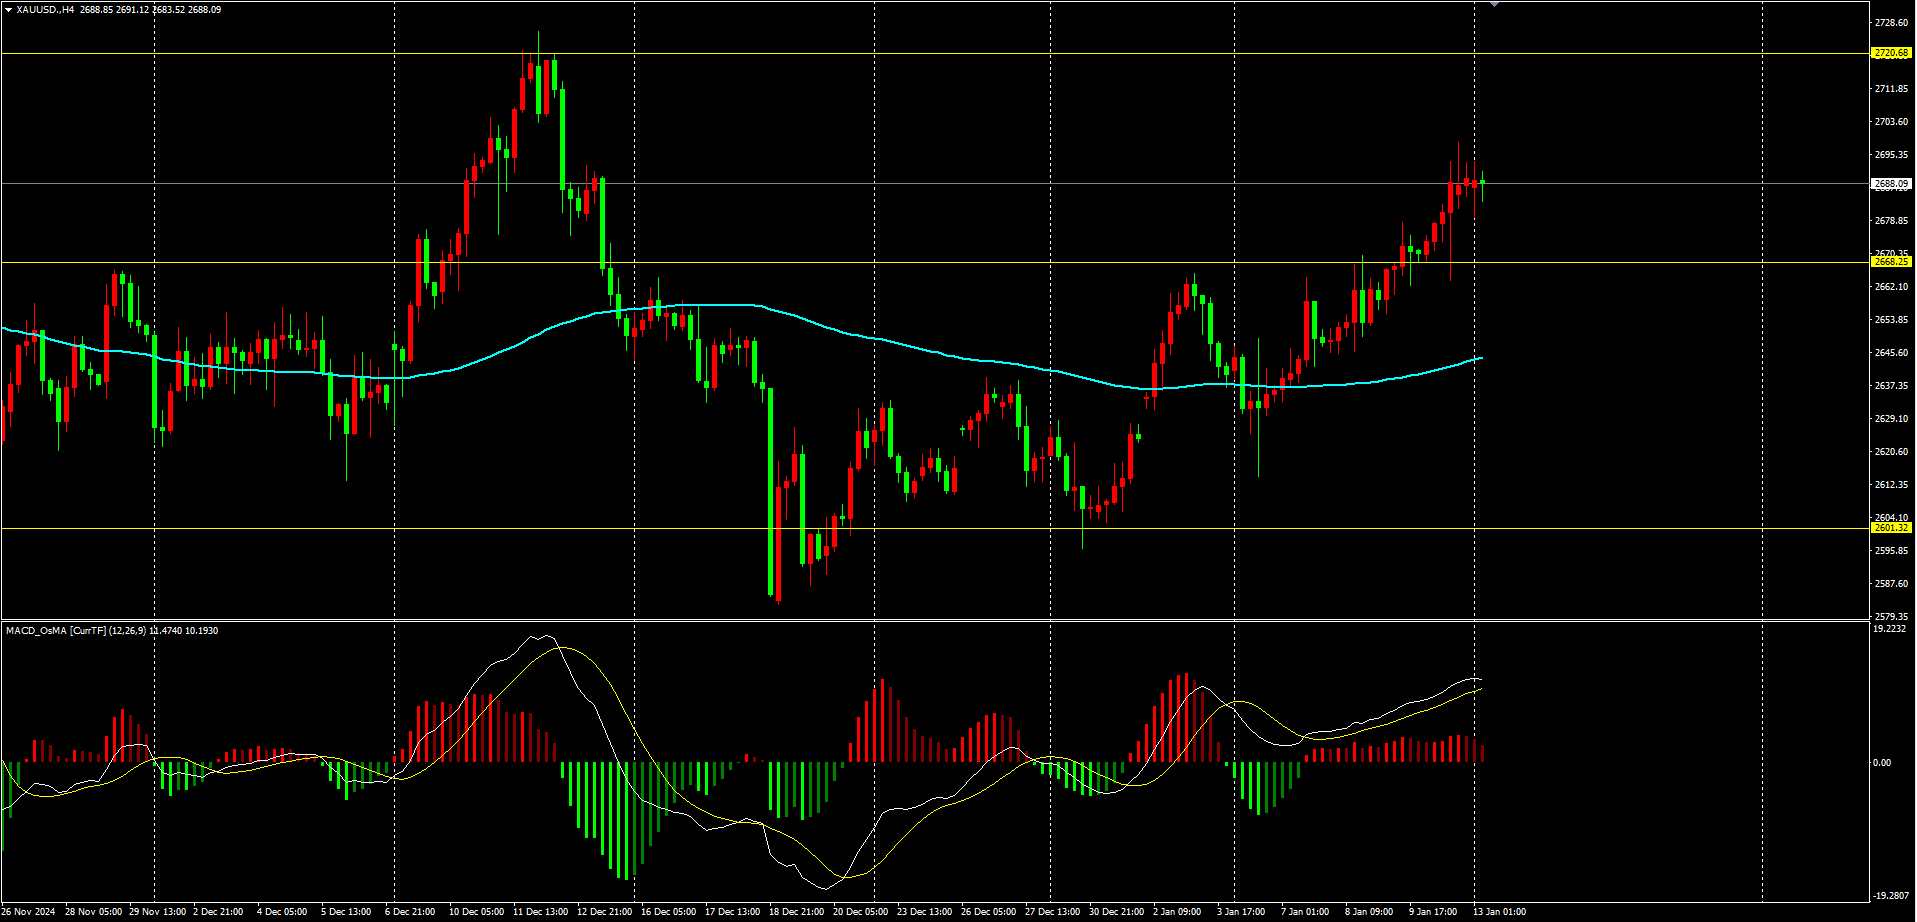This screenshot has height=922, width=1917.
Task: Click the 10 Dec 05:00 time label
Action: [477, 912]
